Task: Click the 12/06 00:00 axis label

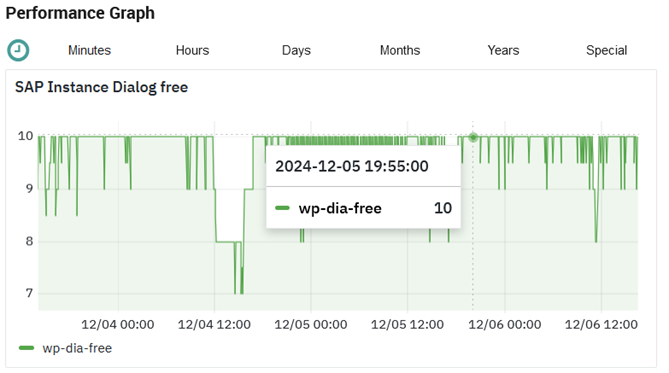Action: tap(505, 325)
